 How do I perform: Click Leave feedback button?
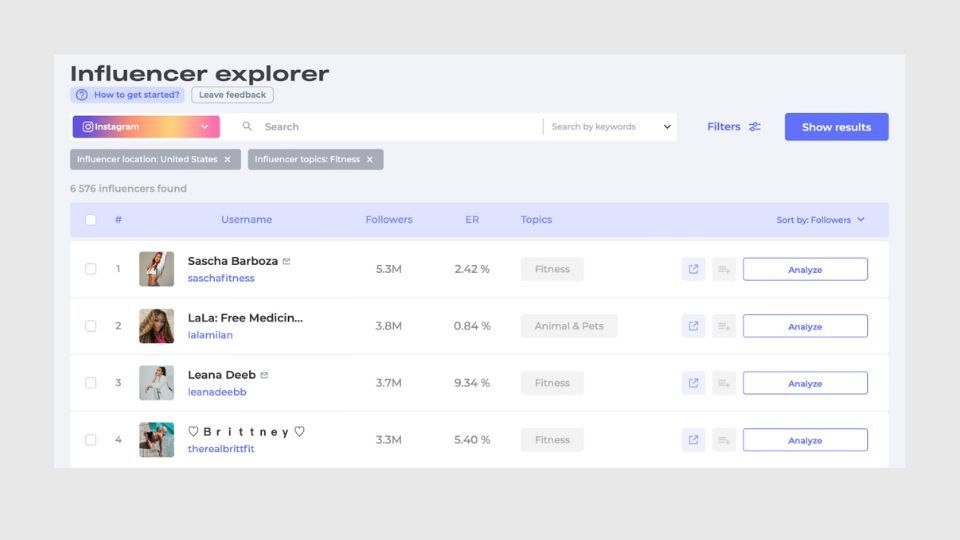coord(232,95)
